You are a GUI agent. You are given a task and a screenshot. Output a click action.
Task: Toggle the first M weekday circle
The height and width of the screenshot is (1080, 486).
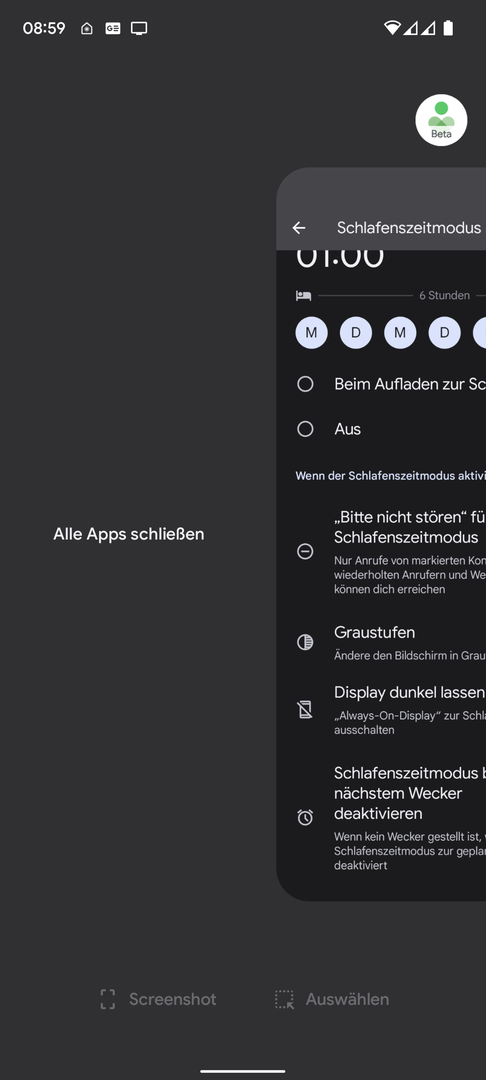312,333
